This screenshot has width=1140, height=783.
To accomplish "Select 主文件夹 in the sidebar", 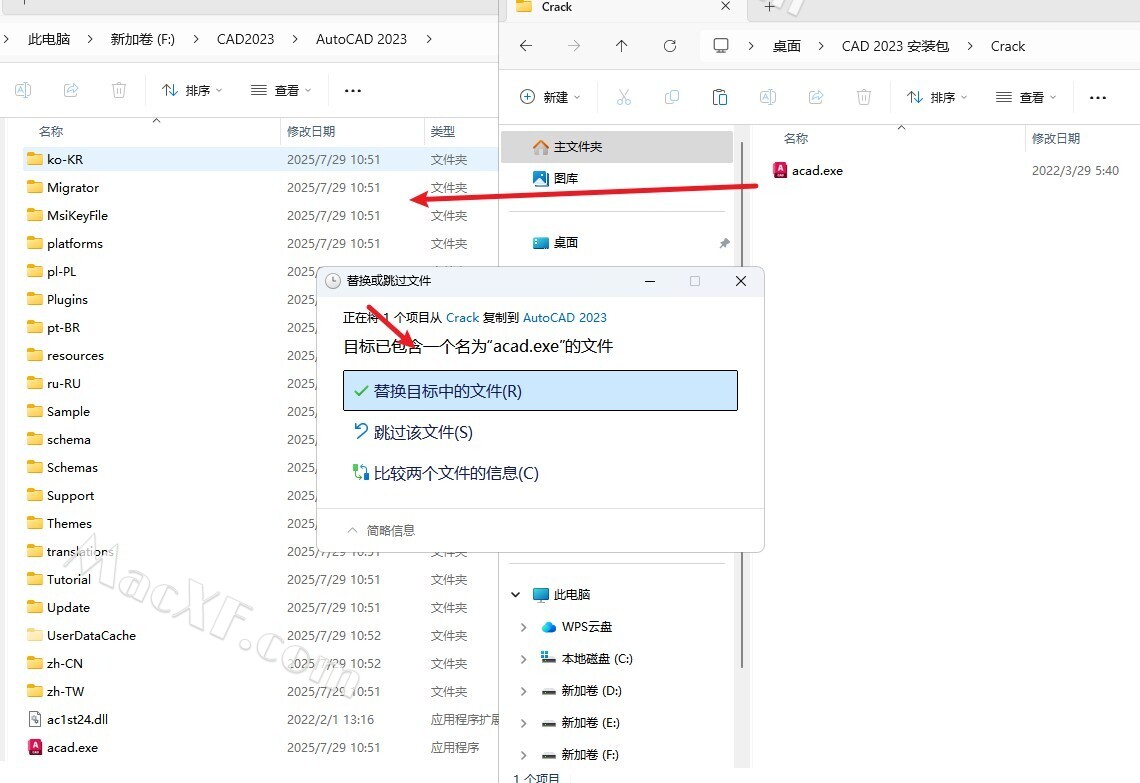I will click(x=617, y=147).
